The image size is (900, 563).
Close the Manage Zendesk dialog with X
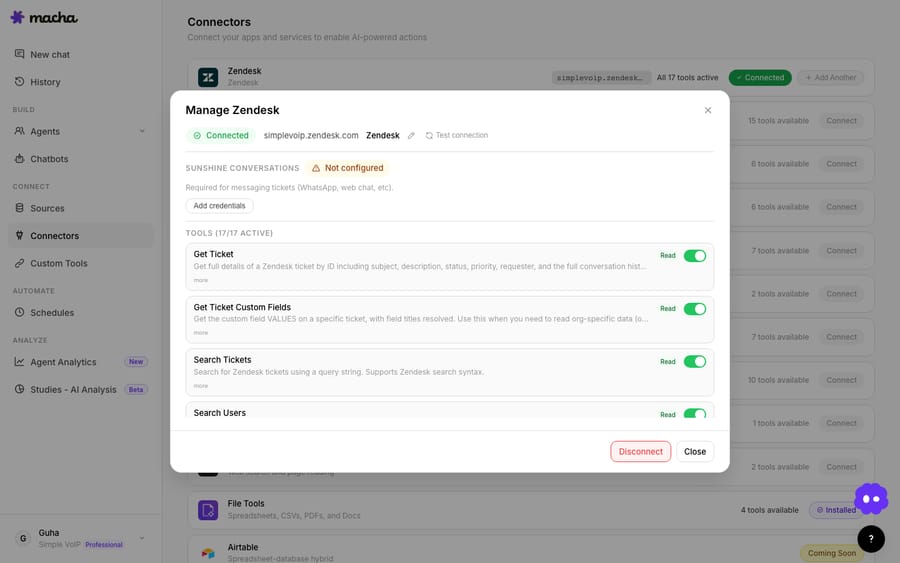(708, 110)
